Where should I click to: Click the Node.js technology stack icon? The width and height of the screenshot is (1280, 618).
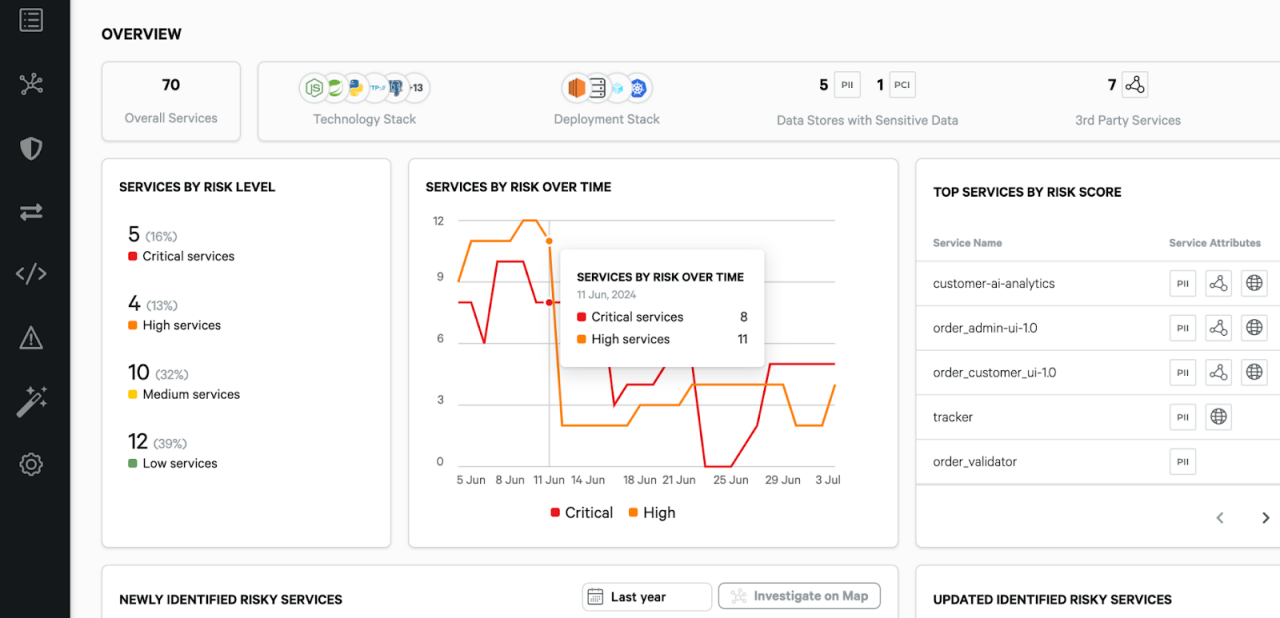point(315,88)
